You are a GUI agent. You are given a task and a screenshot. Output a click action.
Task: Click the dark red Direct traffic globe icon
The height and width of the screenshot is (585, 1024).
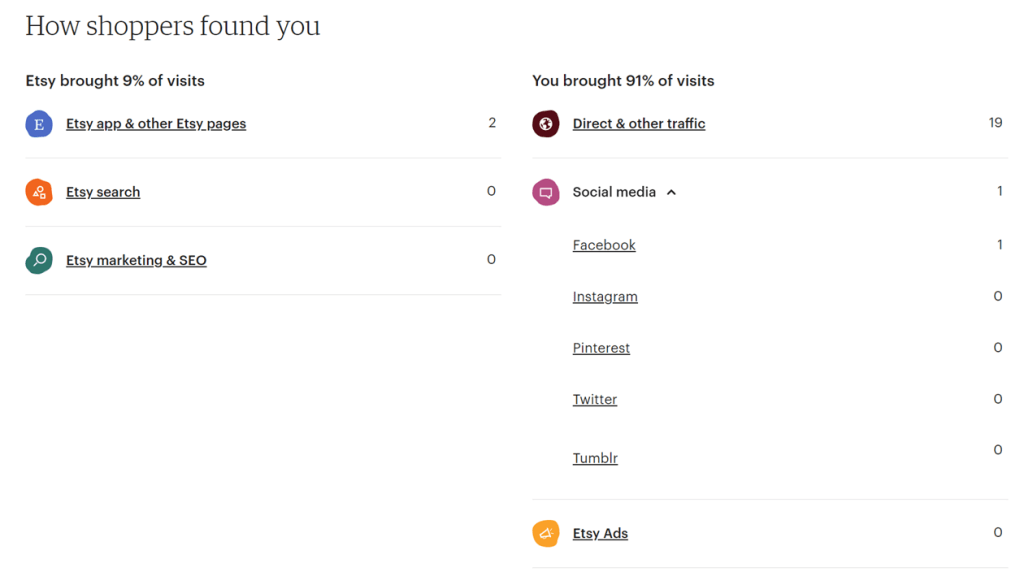coord(546,124)
